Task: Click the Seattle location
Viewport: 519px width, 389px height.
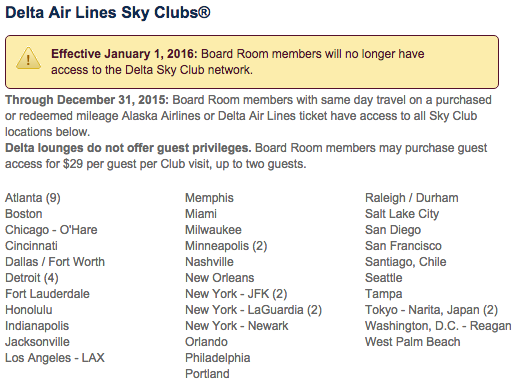Action: (384, 278)
